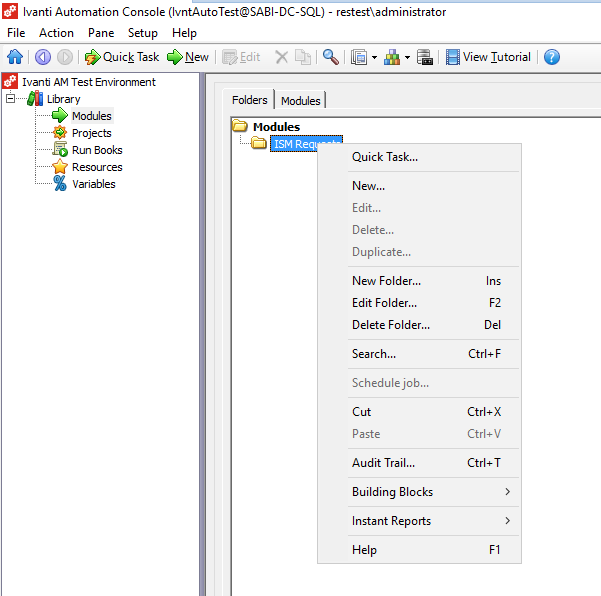Select Ivanti AM Test Environment root node
601x596 pixels.
click(89, 82)
